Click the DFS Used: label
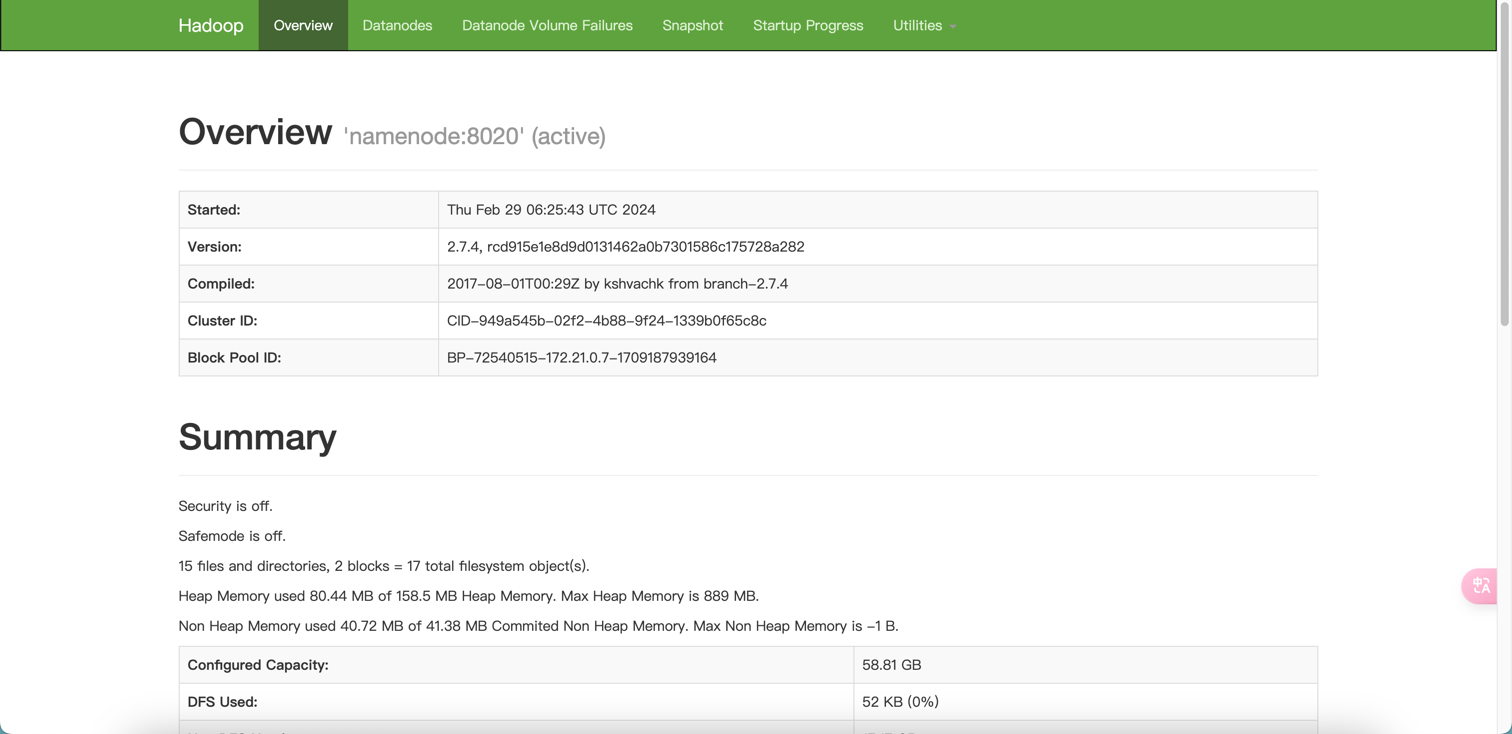The height and width of the screenshot is (734, 1512). (x=222, y=702)
